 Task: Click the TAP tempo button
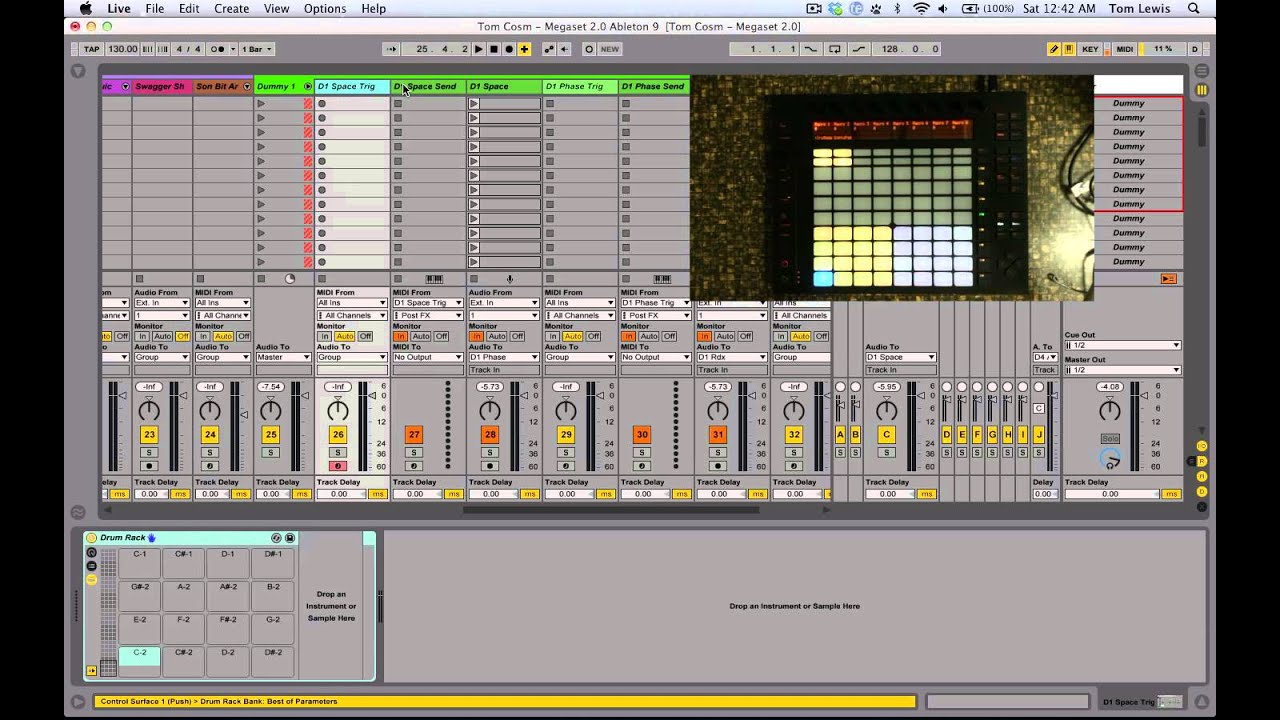(92, 49)
